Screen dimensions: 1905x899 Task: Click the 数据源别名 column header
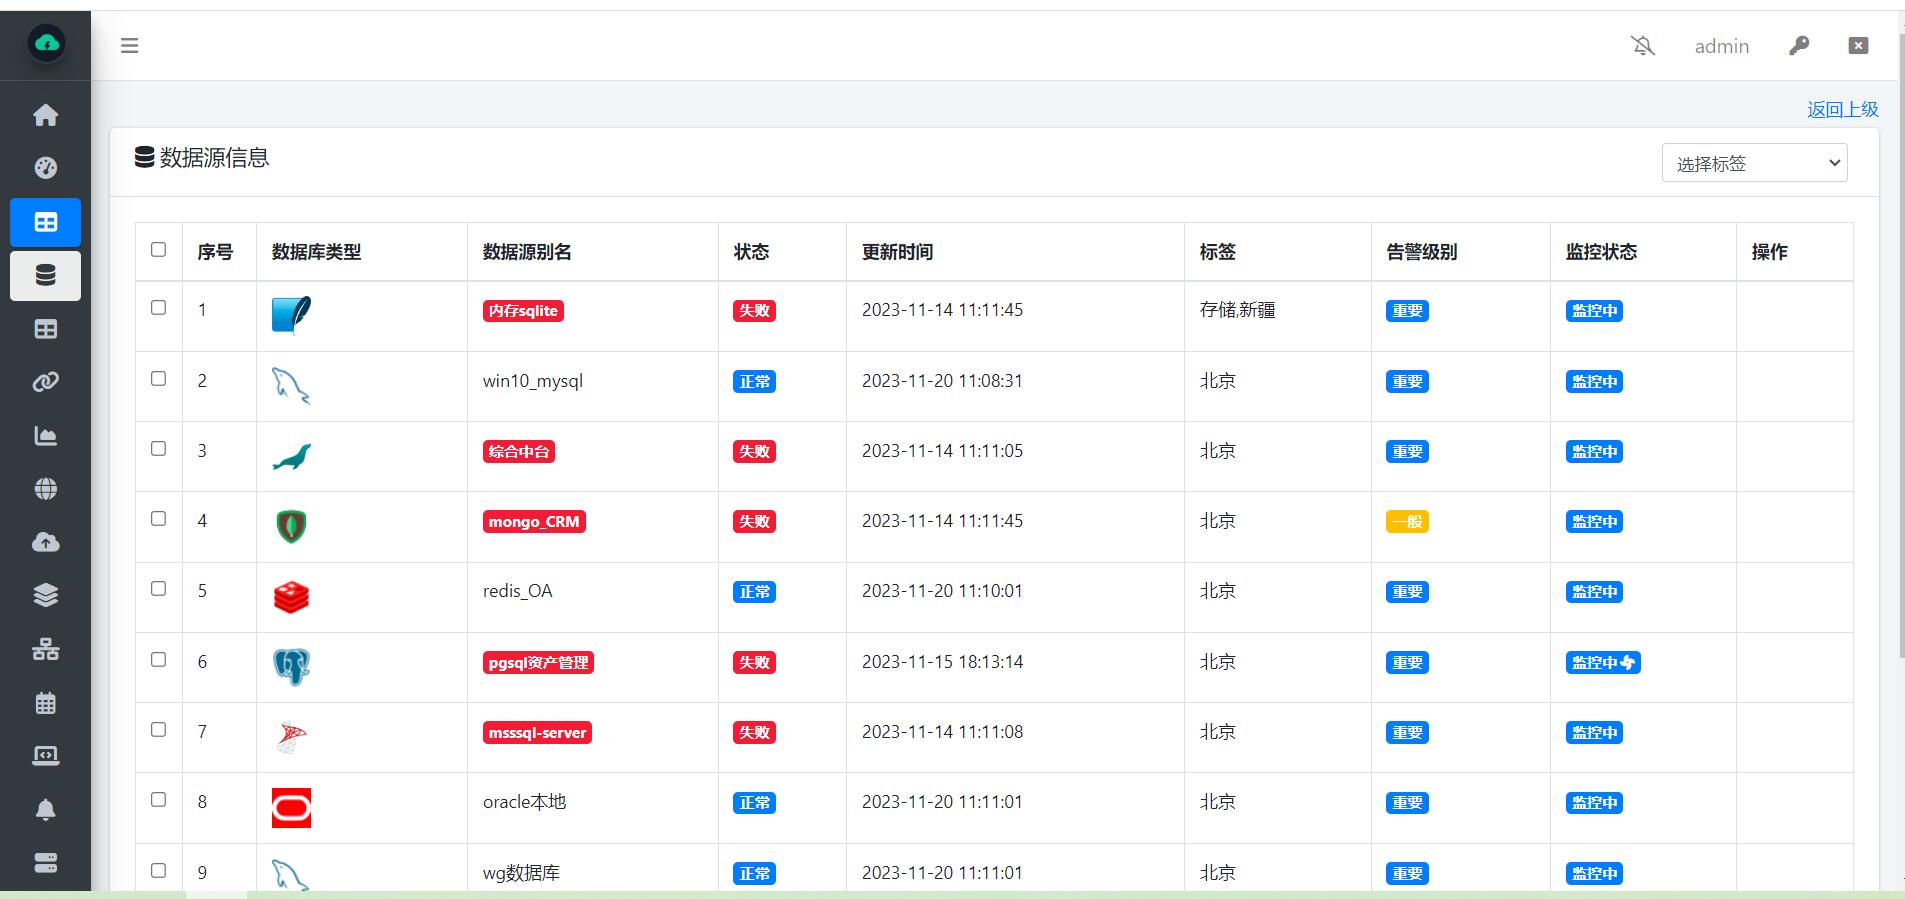[x=527, y=252]
